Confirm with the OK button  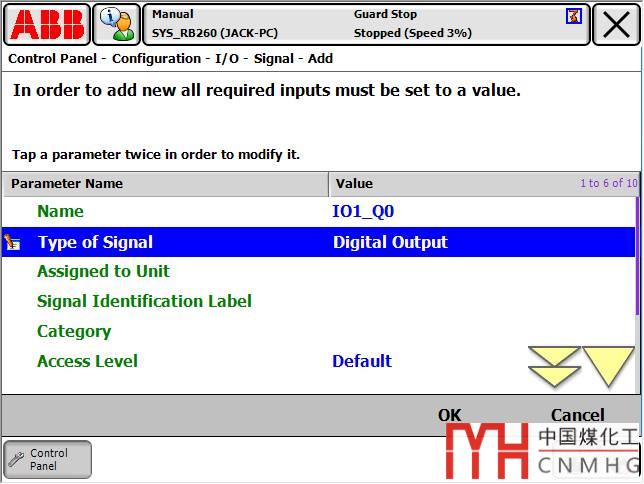pos(450,415)
